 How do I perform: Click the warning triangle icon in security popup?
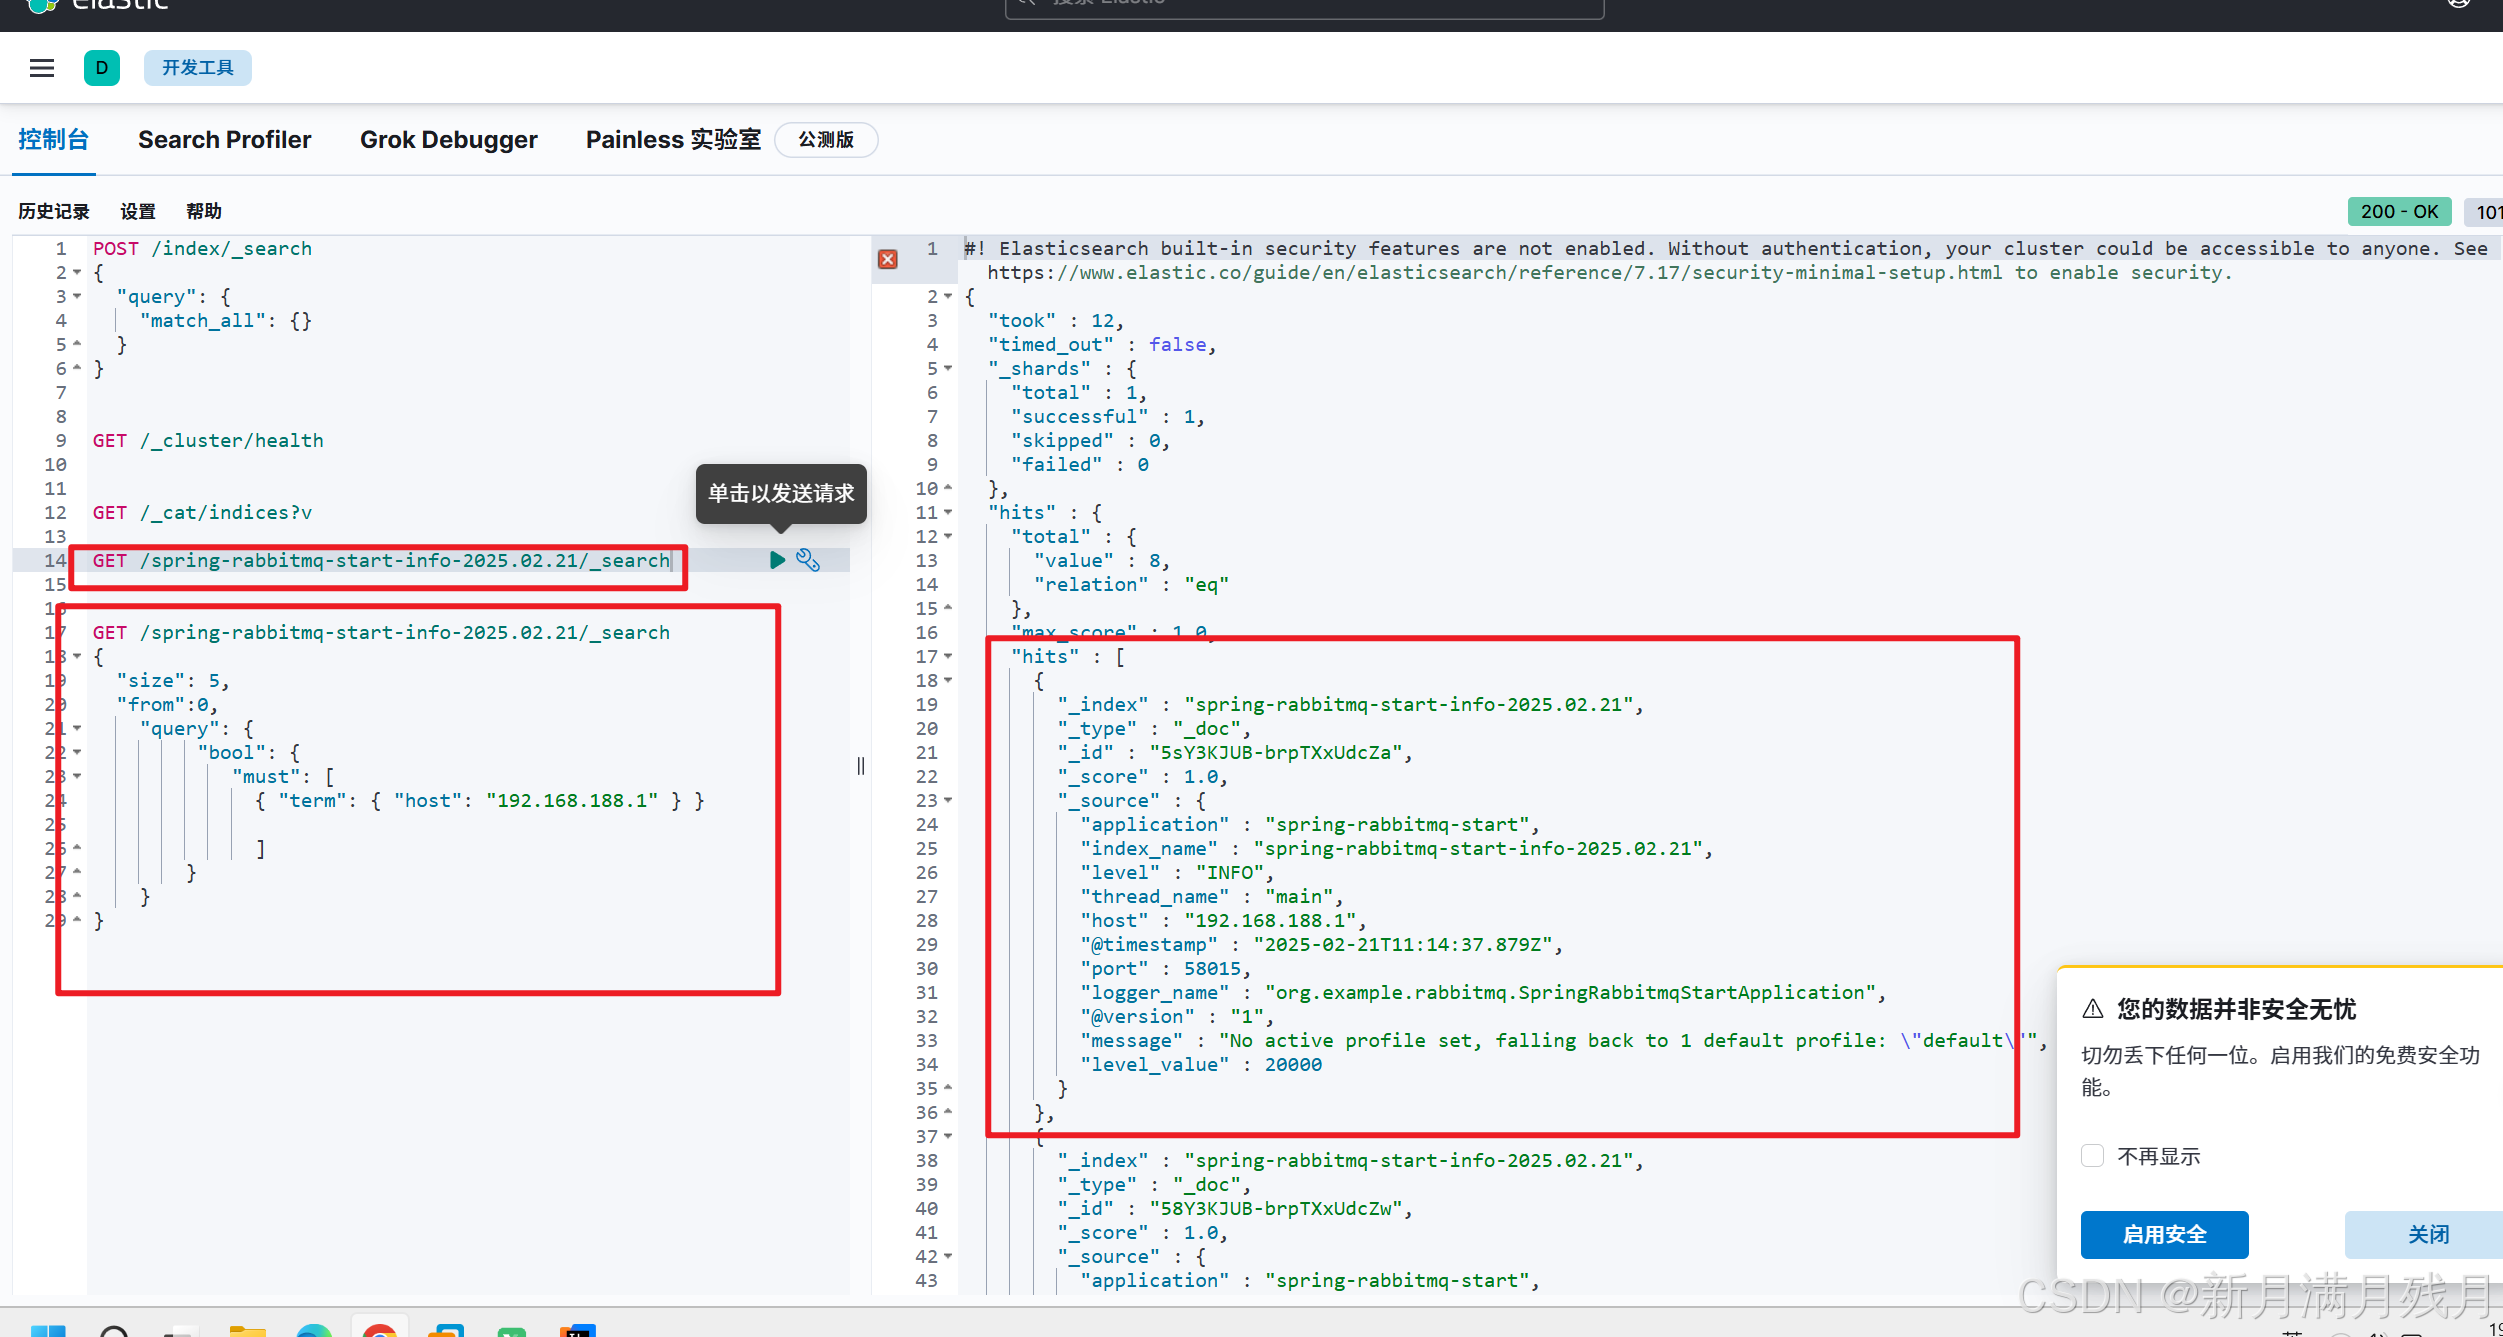(x=2093, y=1009)
